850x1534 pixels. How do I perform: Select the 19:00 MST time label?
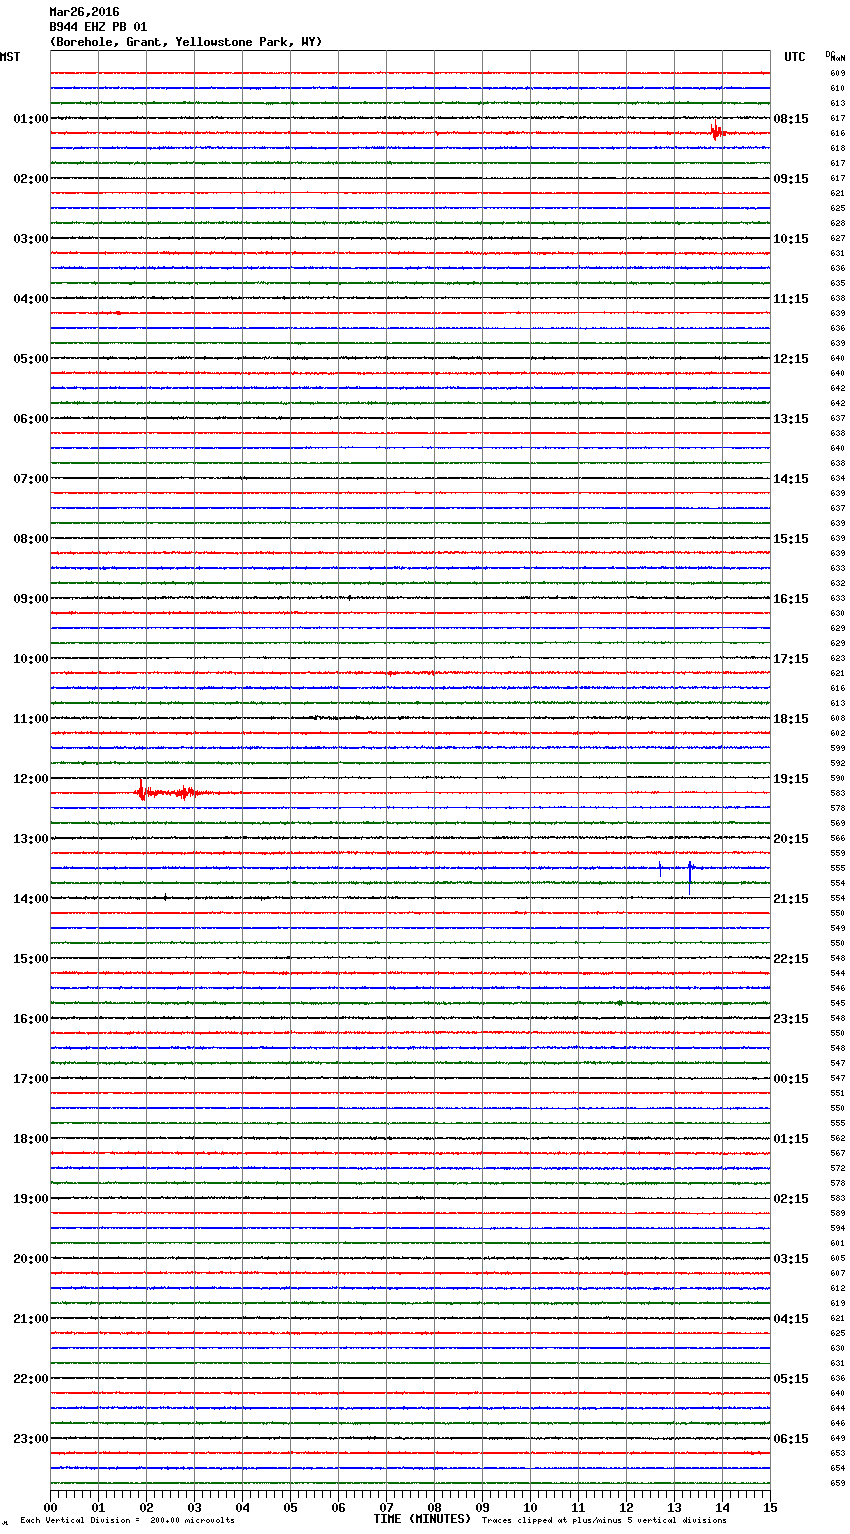pyautogui.click(x=30, y=1199)
